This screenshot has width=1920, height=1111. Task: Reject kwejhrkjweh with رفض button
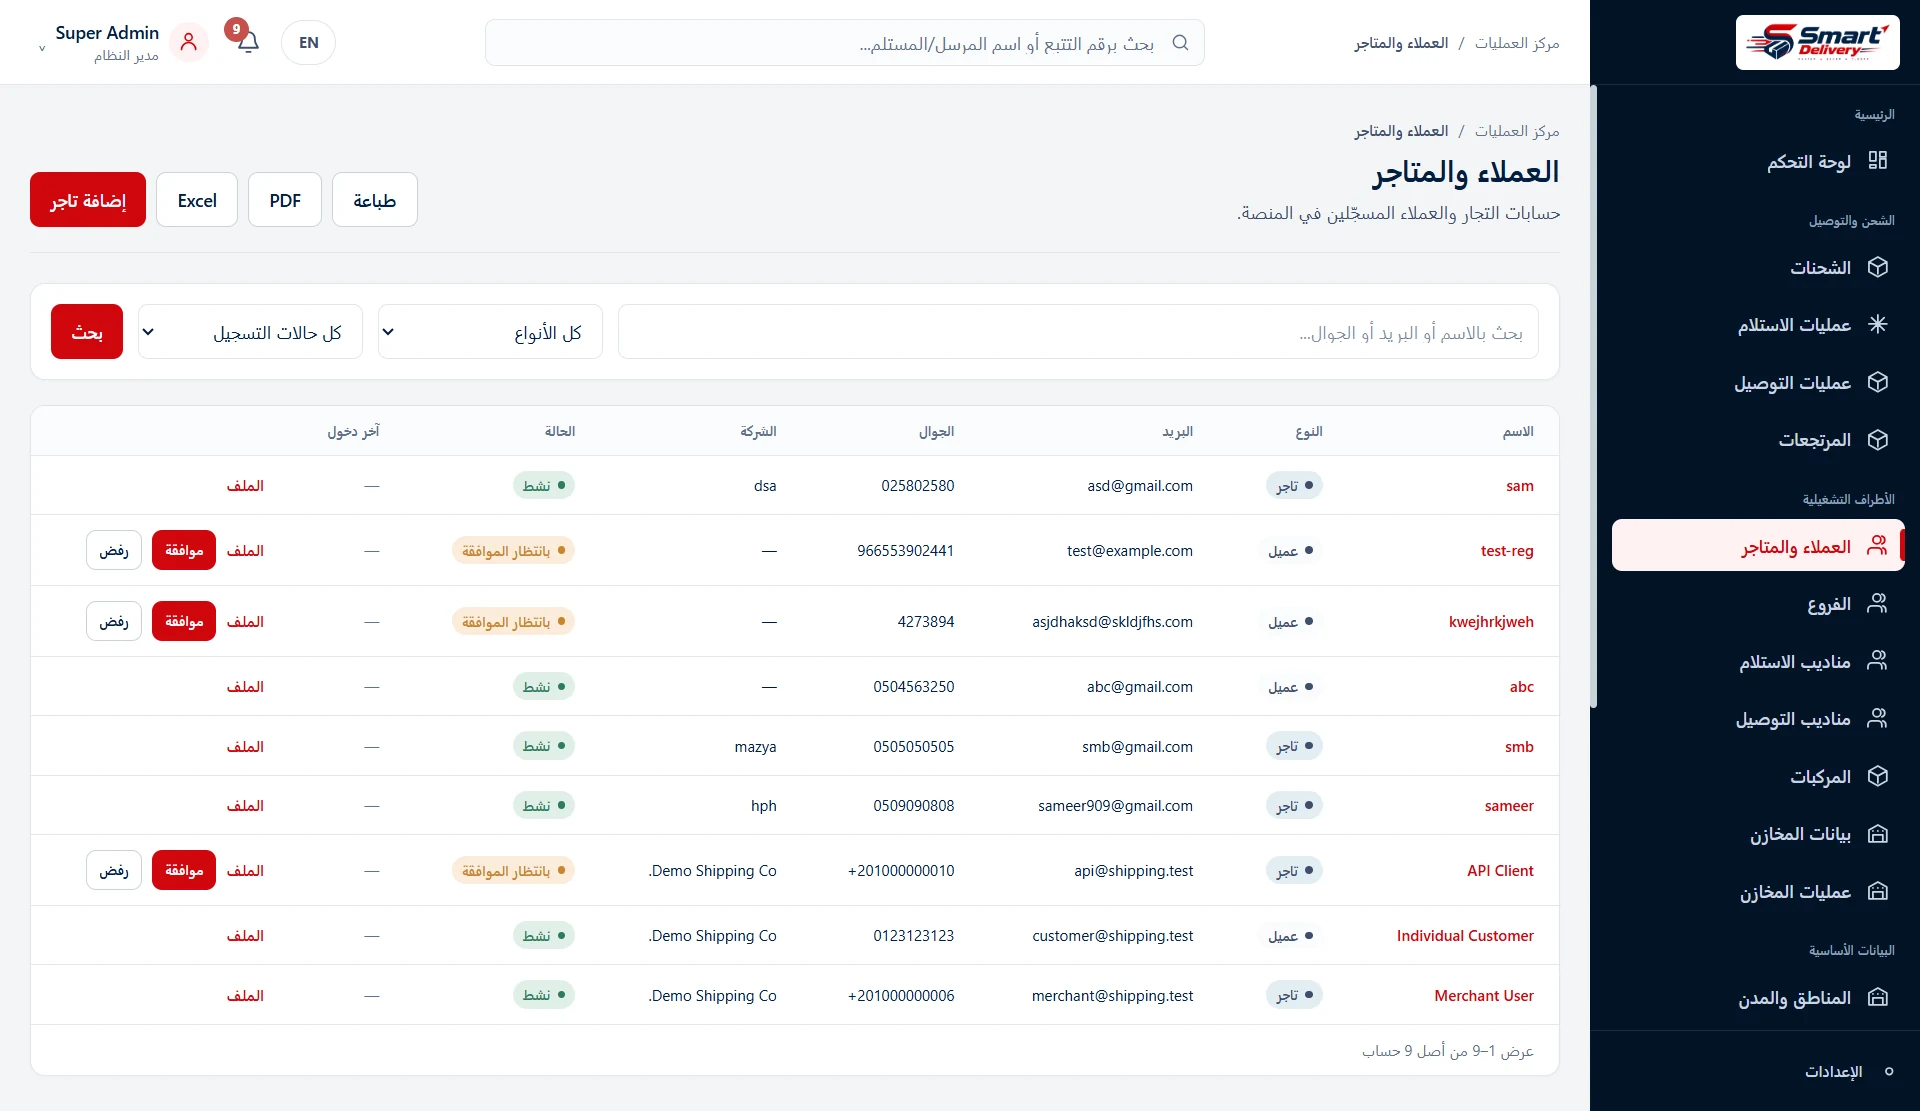pyautogui.click(x=114, y=621)
